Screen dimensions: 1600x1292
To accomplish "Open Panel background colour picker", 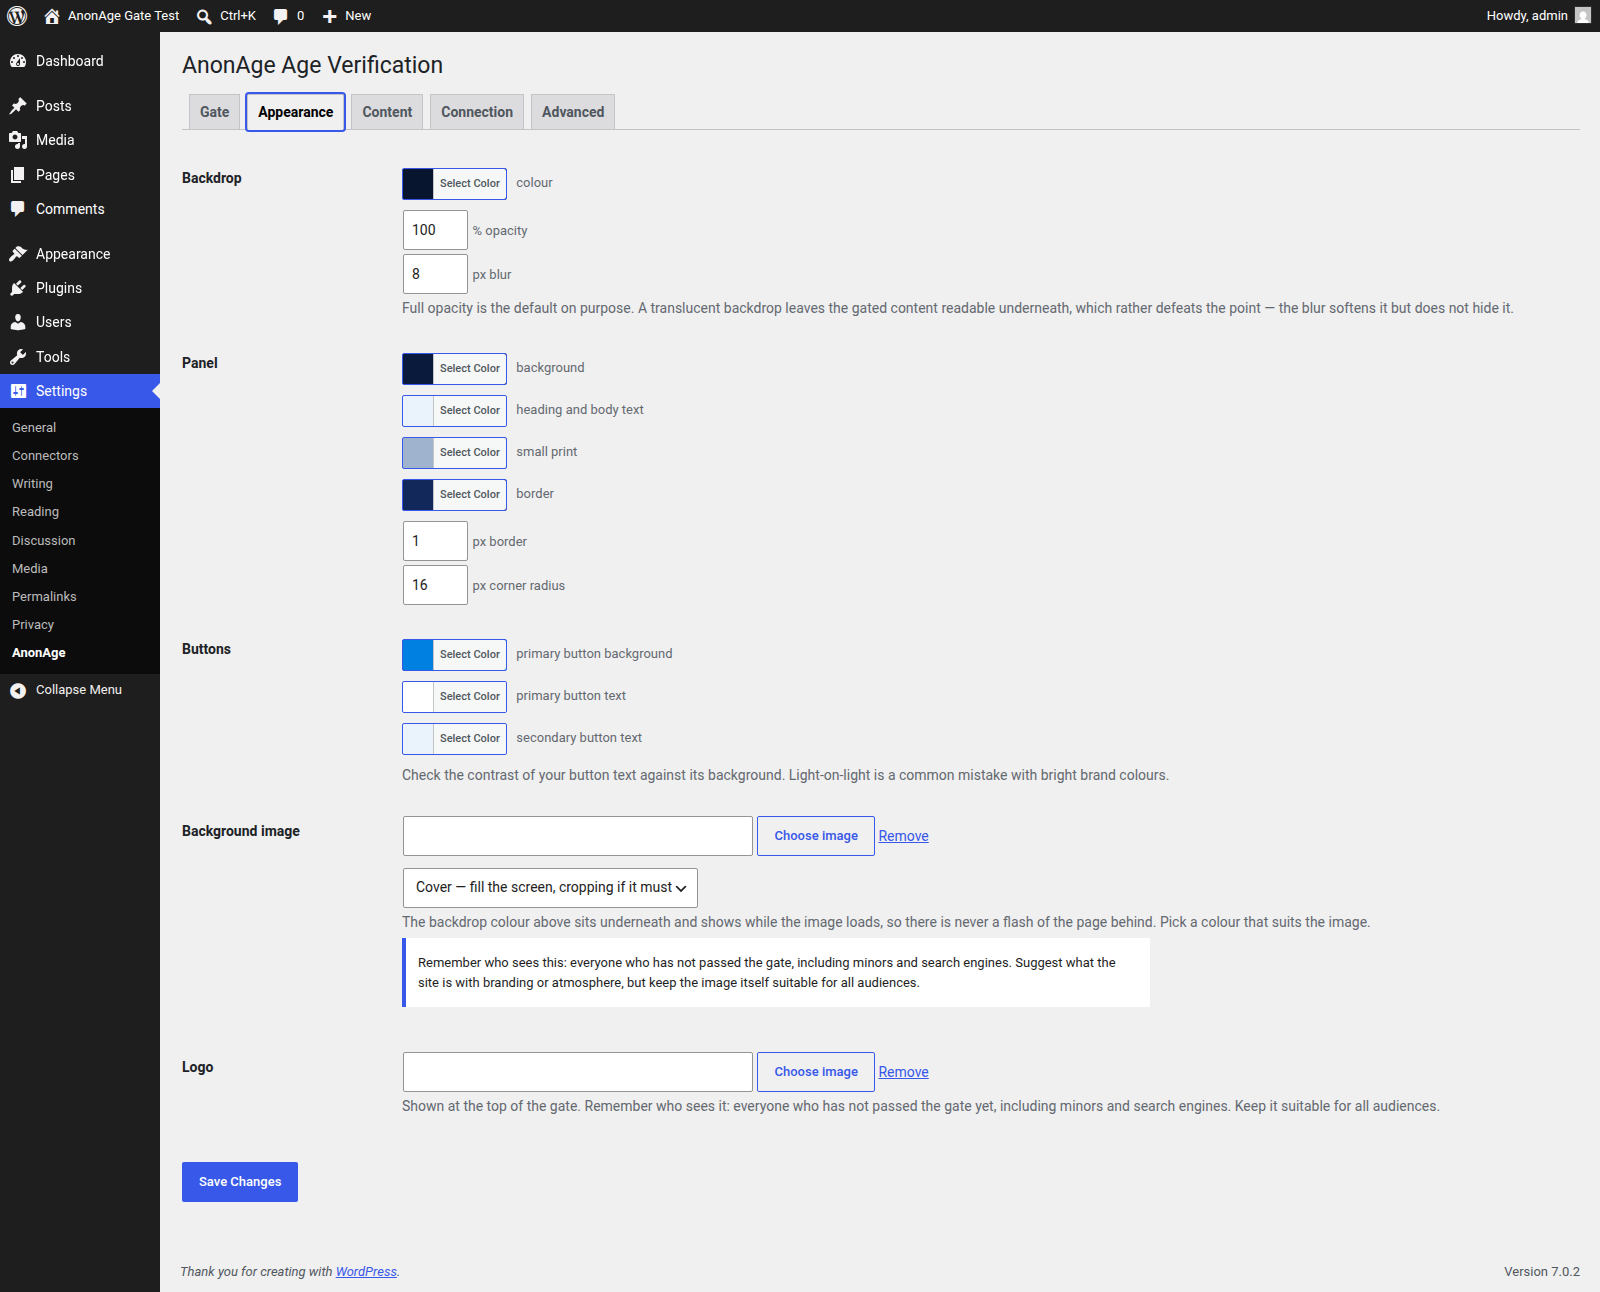I will tap(454, 369).
